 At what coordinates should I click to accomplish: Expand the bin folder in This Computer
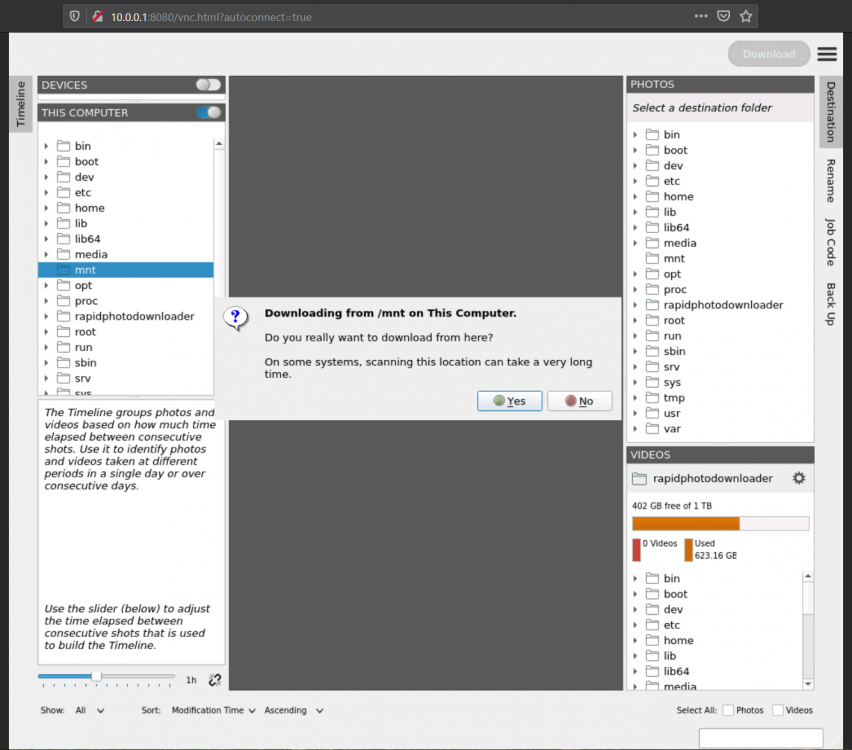[x=46, y=146]
